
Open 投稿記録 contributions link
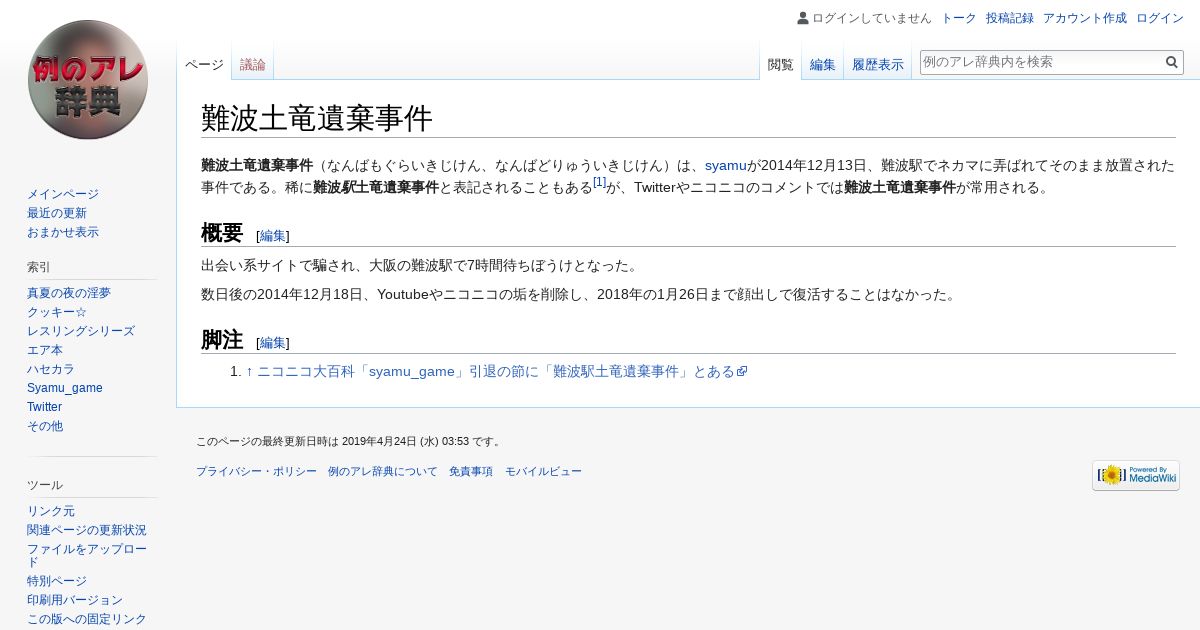[1010, 18]
